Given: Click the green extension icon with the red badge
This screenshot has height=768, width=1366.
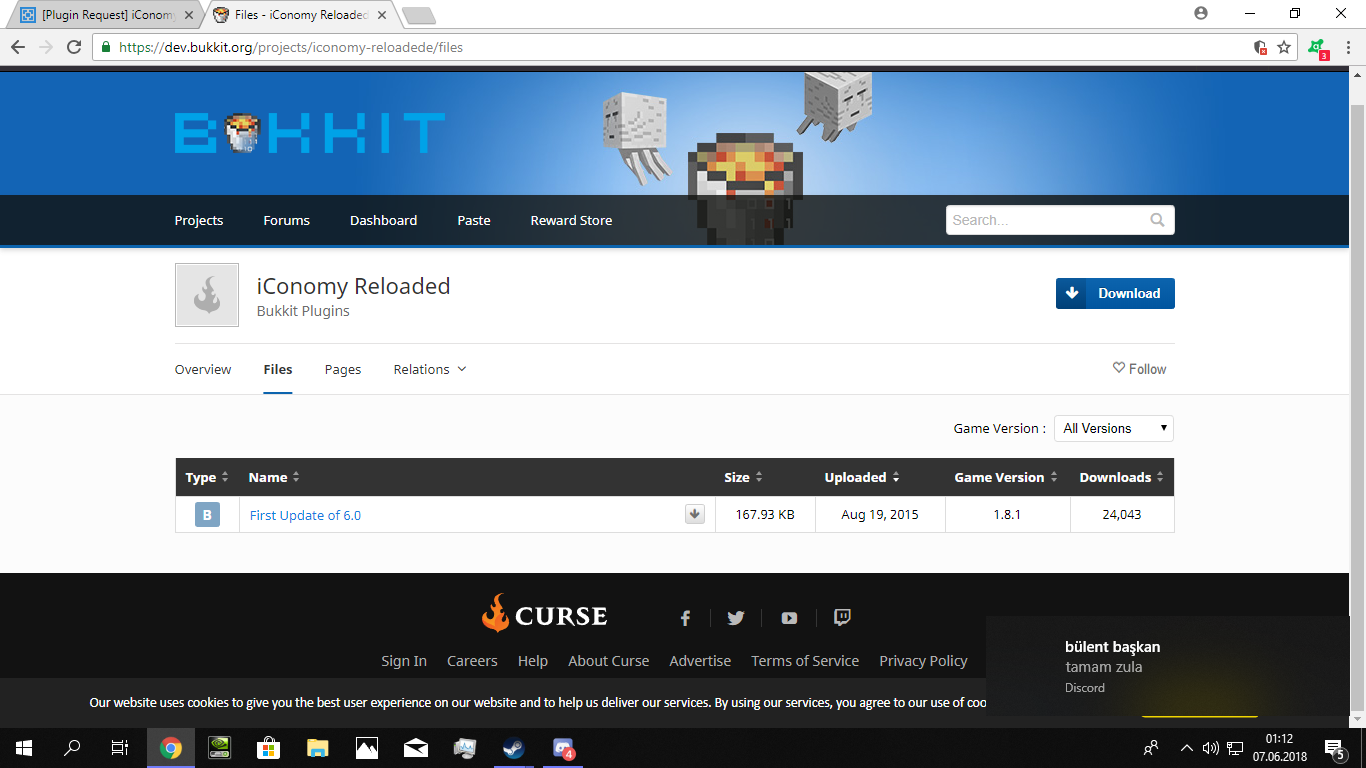Looking at the screenshot, I should point(1317,48).
